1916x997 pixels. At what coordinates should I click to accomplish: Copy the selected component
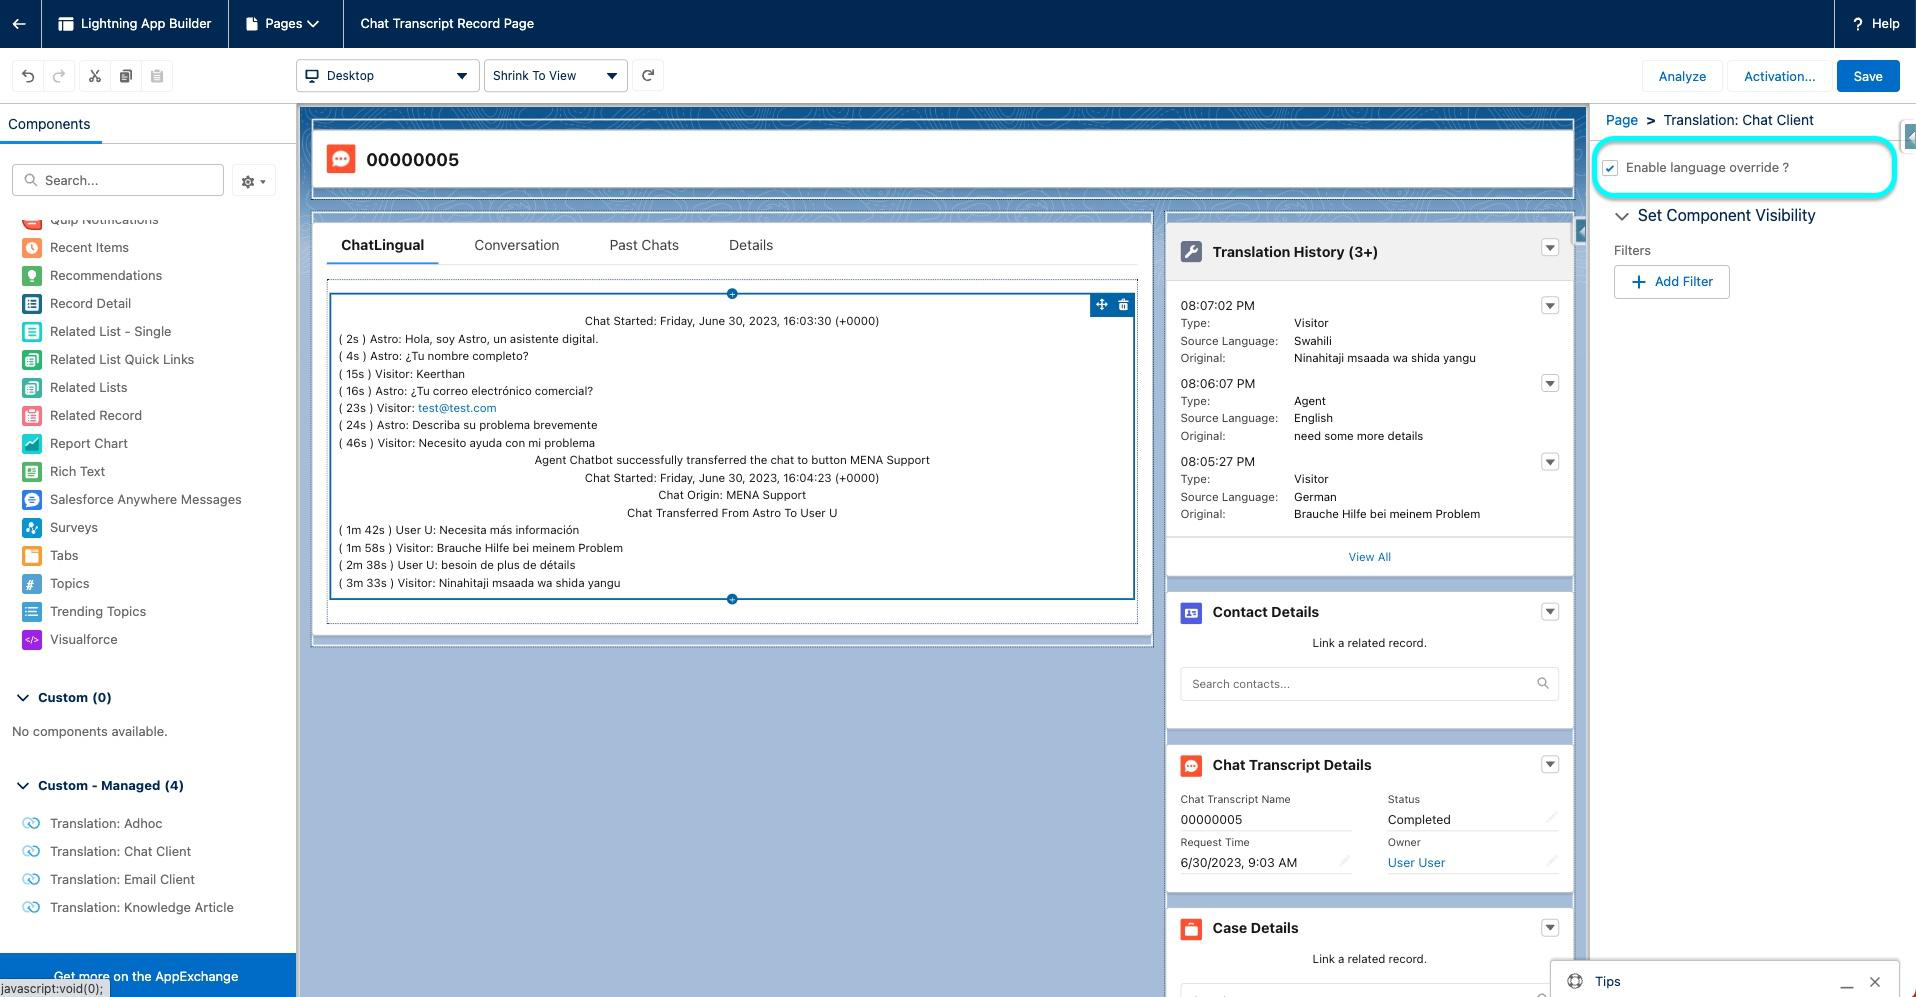point(126,76)
